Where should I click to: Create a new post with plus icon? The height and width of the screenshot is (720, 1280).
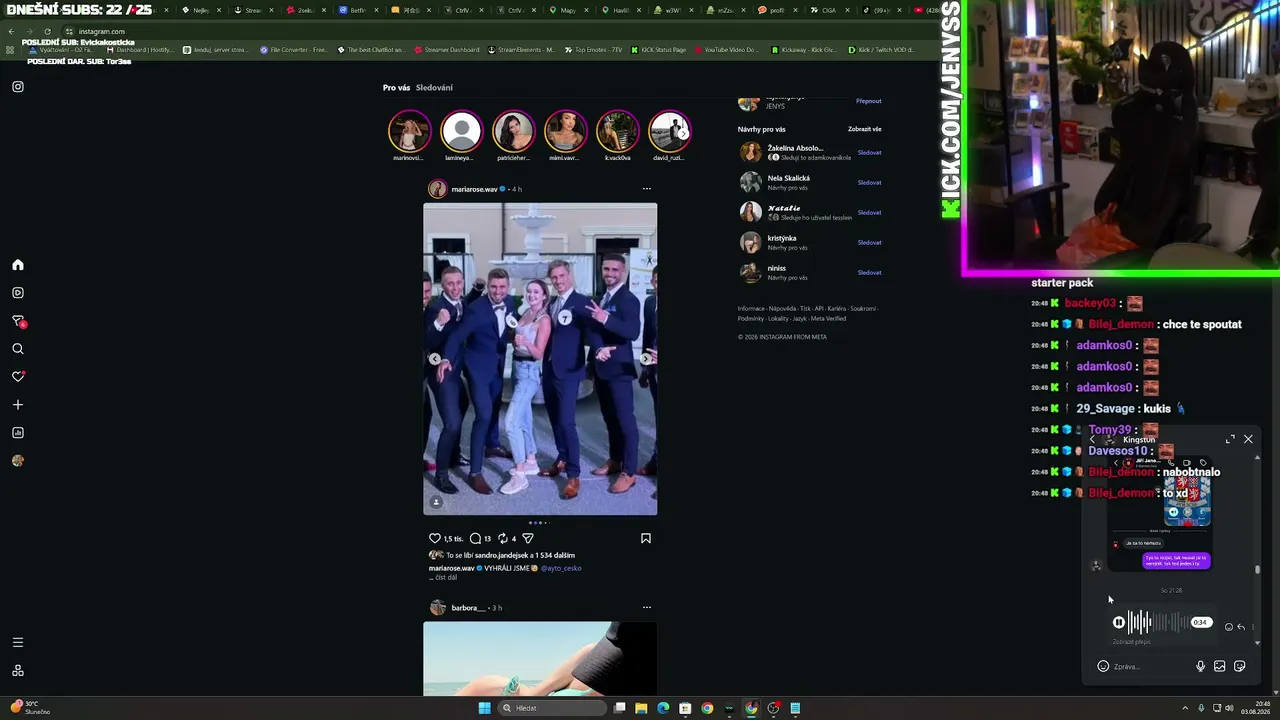pyautogui.click(x=18, y=405)
